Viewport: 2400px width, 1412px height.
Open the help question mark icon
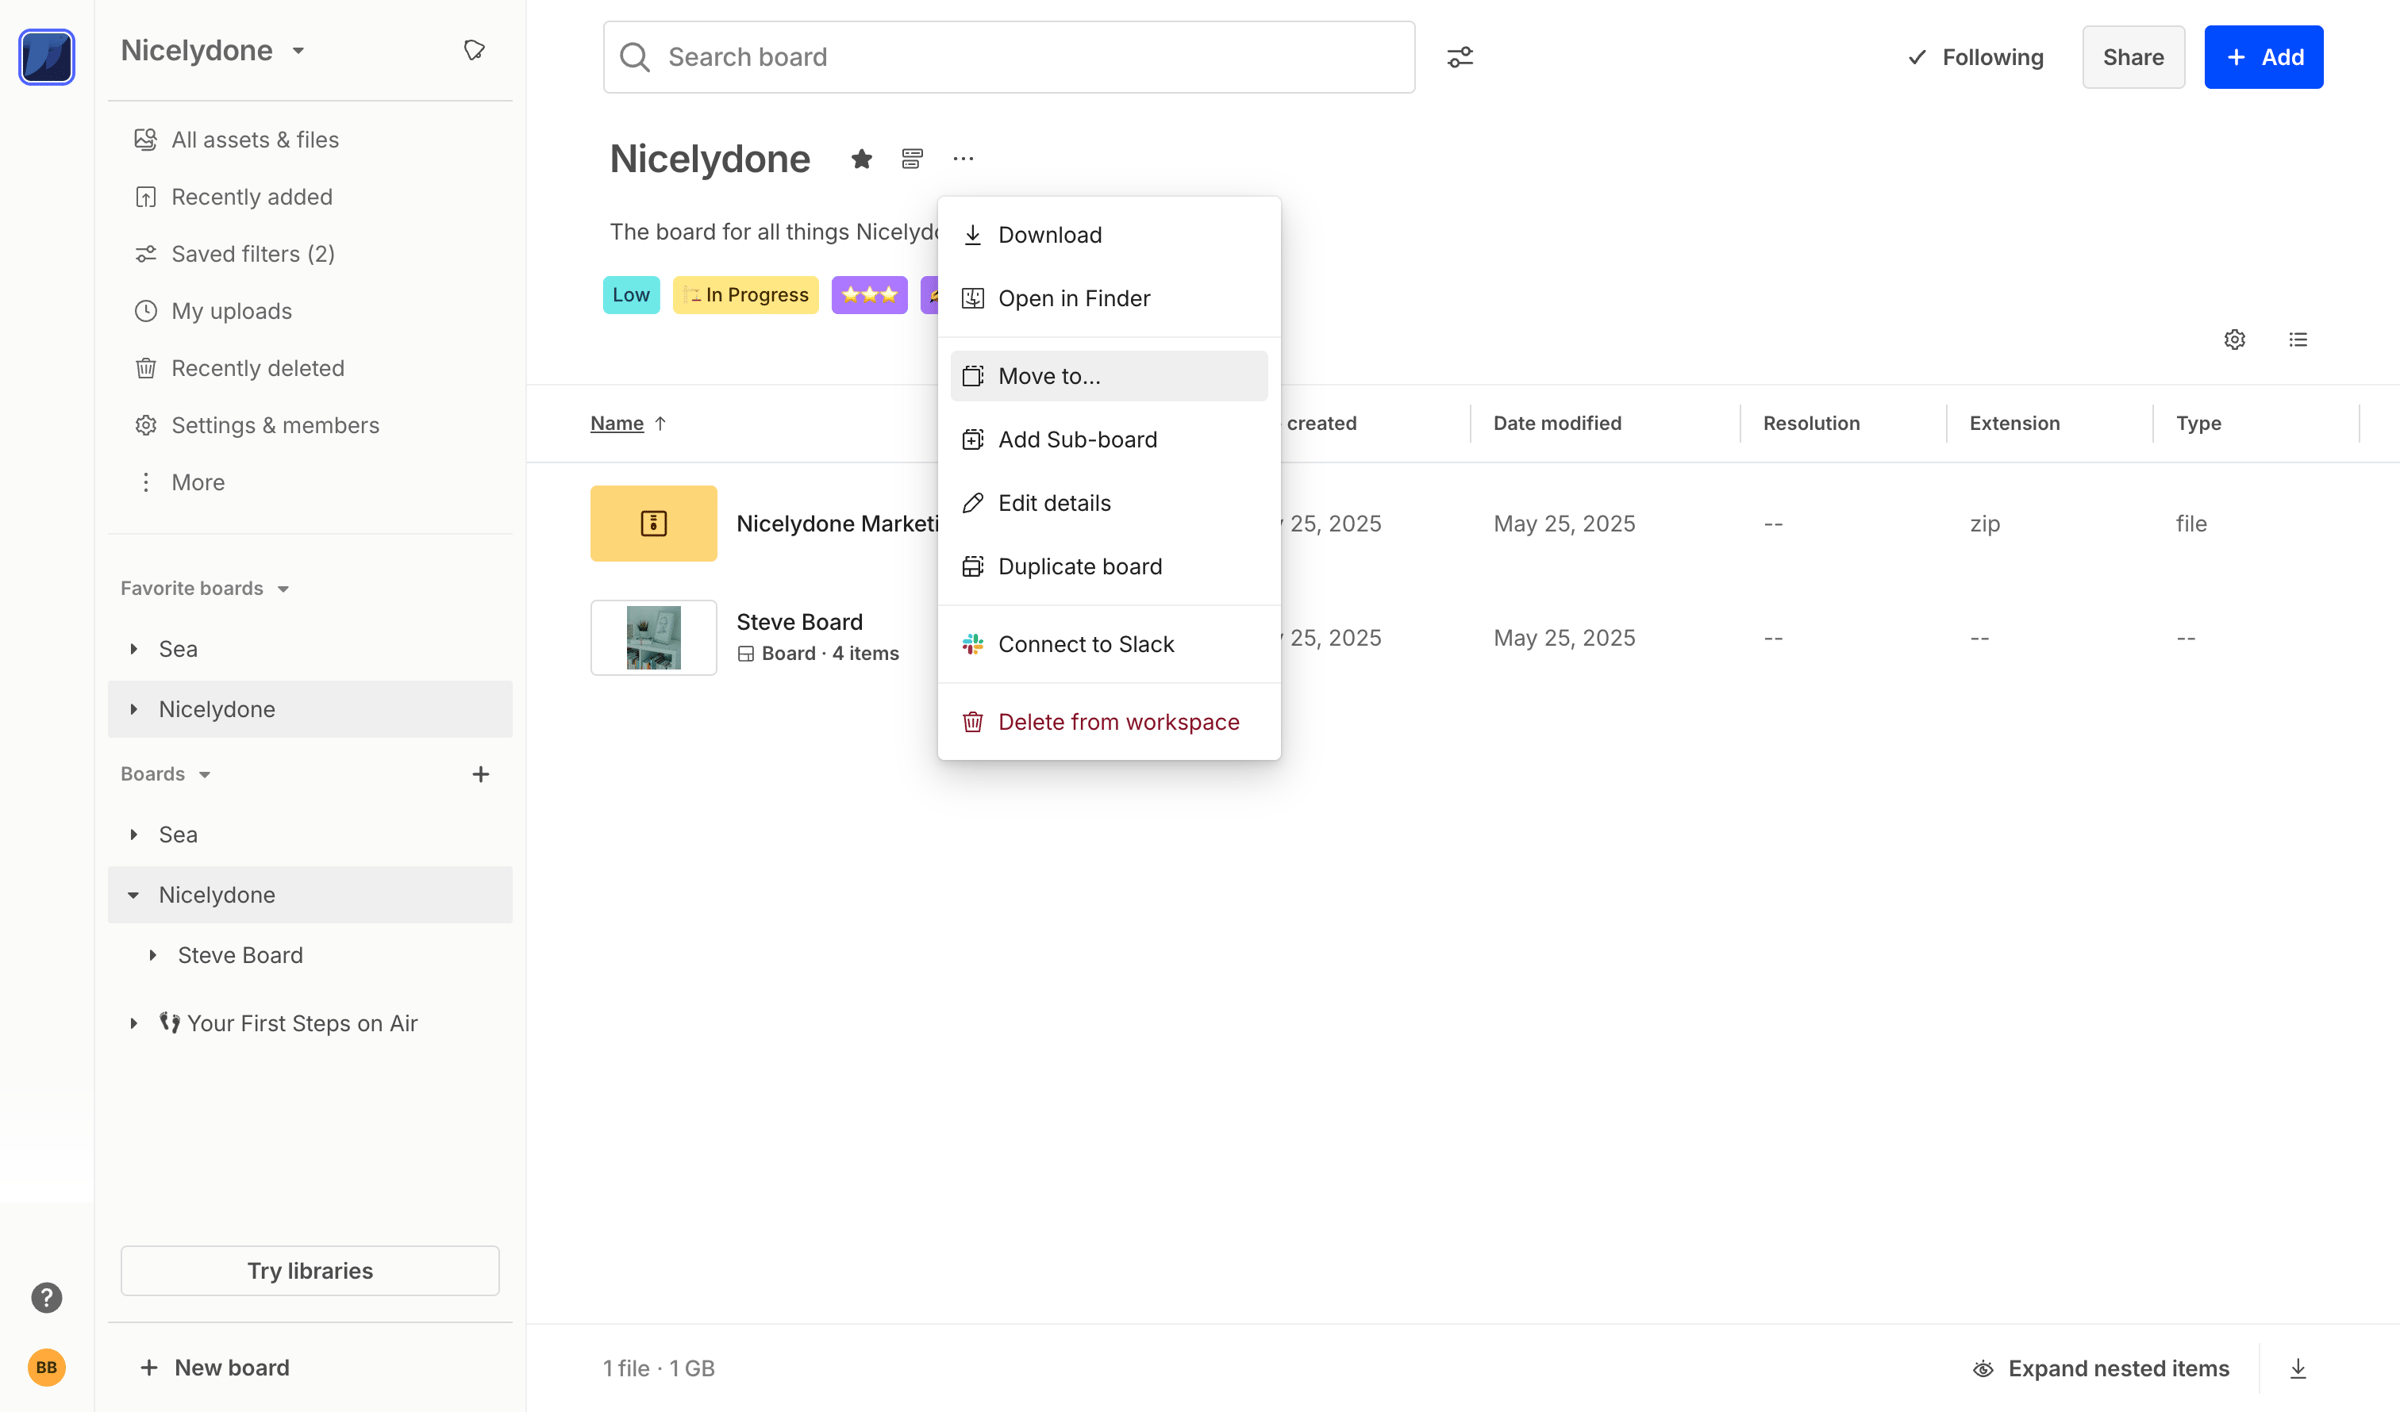[46, 1297]
